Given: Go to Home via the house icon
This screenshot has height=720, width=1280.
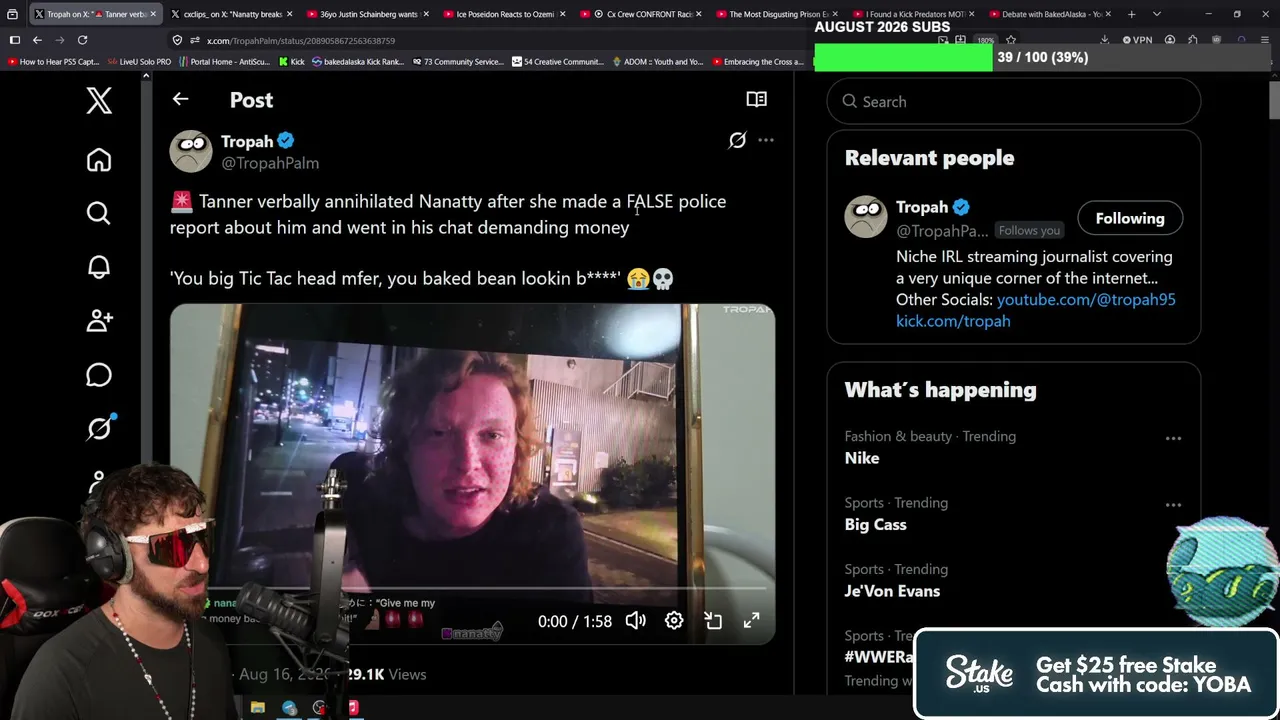Looking at the screenshot, I should click(x=99, y=160).
